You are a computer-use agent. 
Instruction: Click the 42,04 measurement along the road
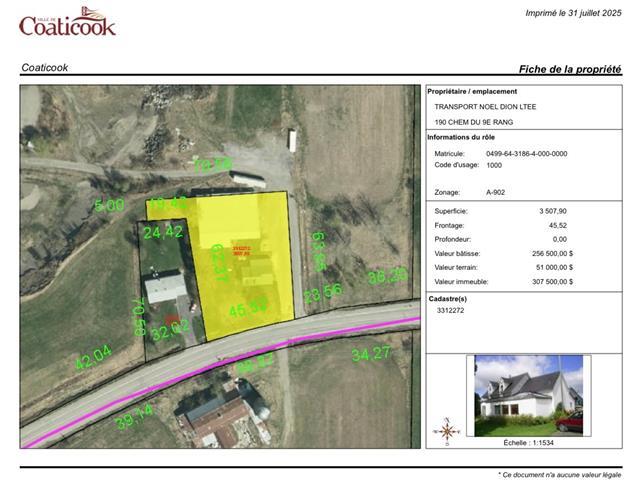click(x=94, y=358)
